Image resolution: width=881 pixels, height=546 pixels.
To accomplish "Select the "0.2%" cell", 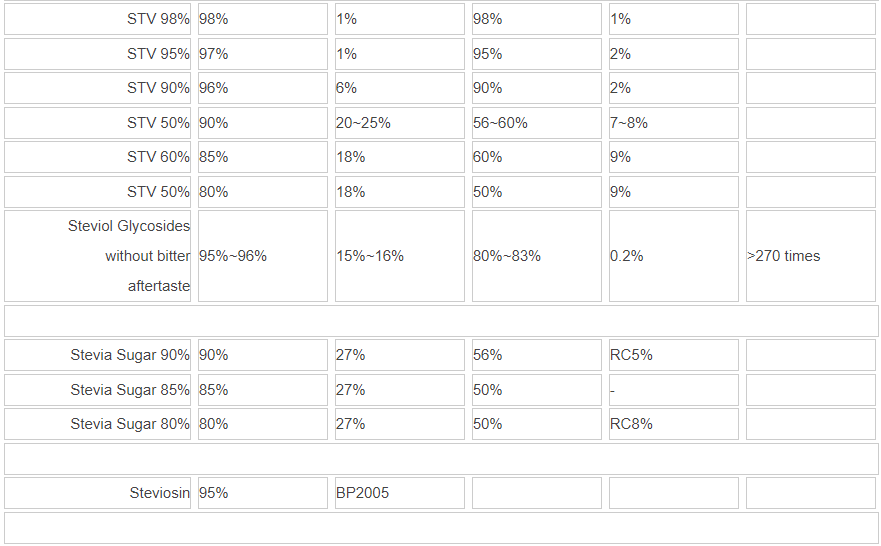I will click(x=626, y=256).
